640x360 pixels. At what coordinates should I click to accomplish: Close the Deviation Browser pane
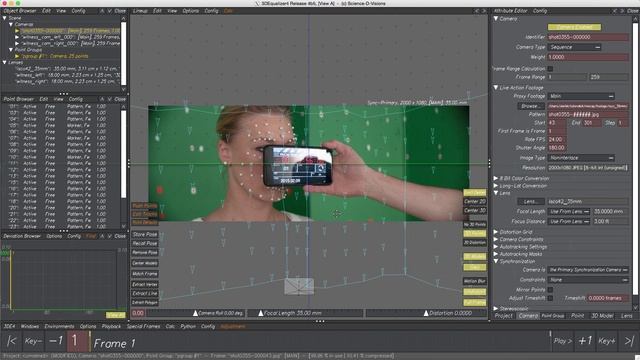click(x=120, y=236)
